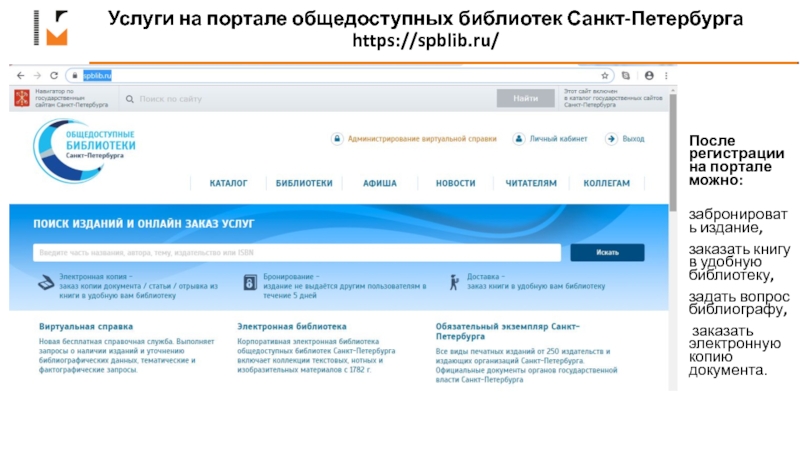Open the КАТАЛОГ menu item
The height and width of the screenshot is (450, 800).
[228, 184]
